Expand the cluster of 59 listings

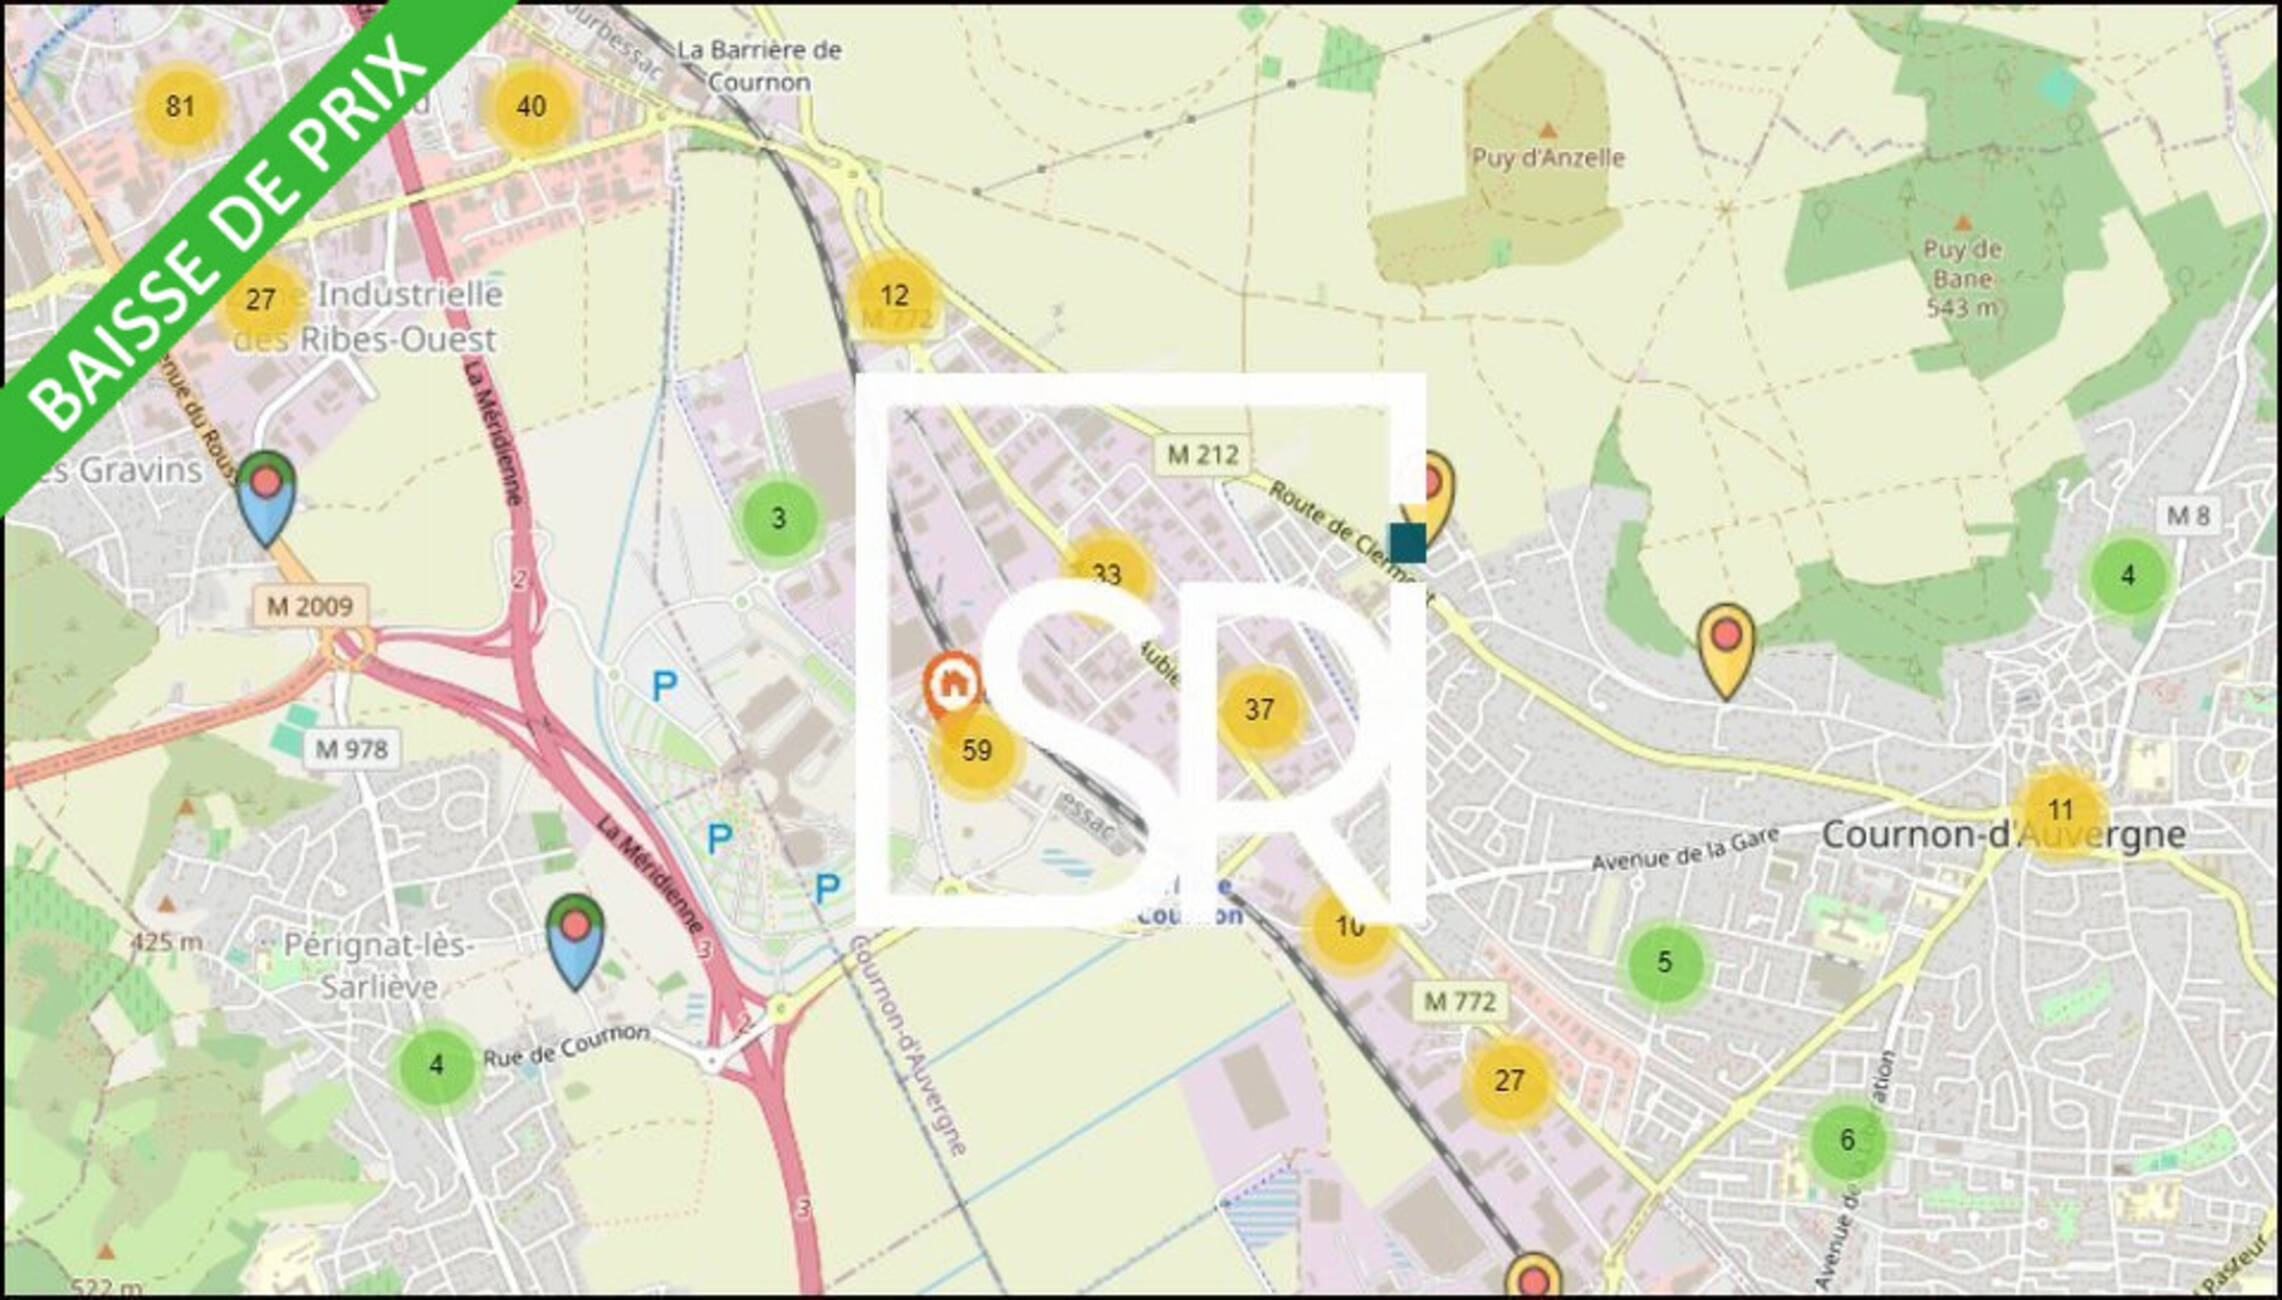[x=976, y=750]
